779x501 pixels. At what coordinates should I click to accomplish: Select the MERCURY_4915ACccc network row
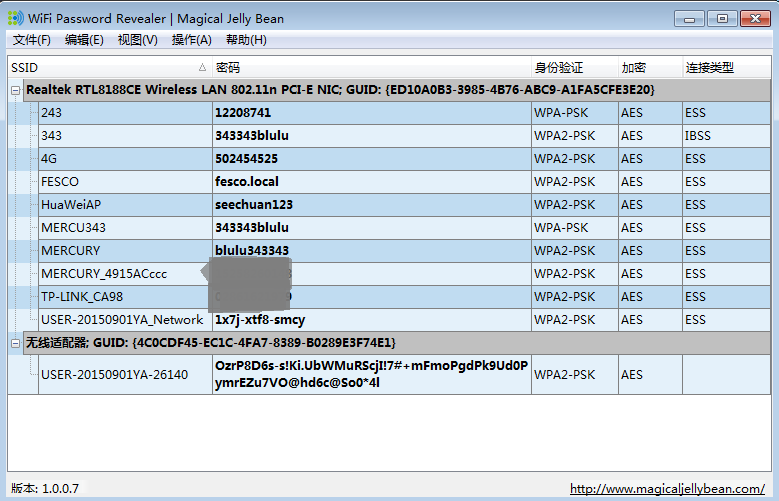(404, 273)
